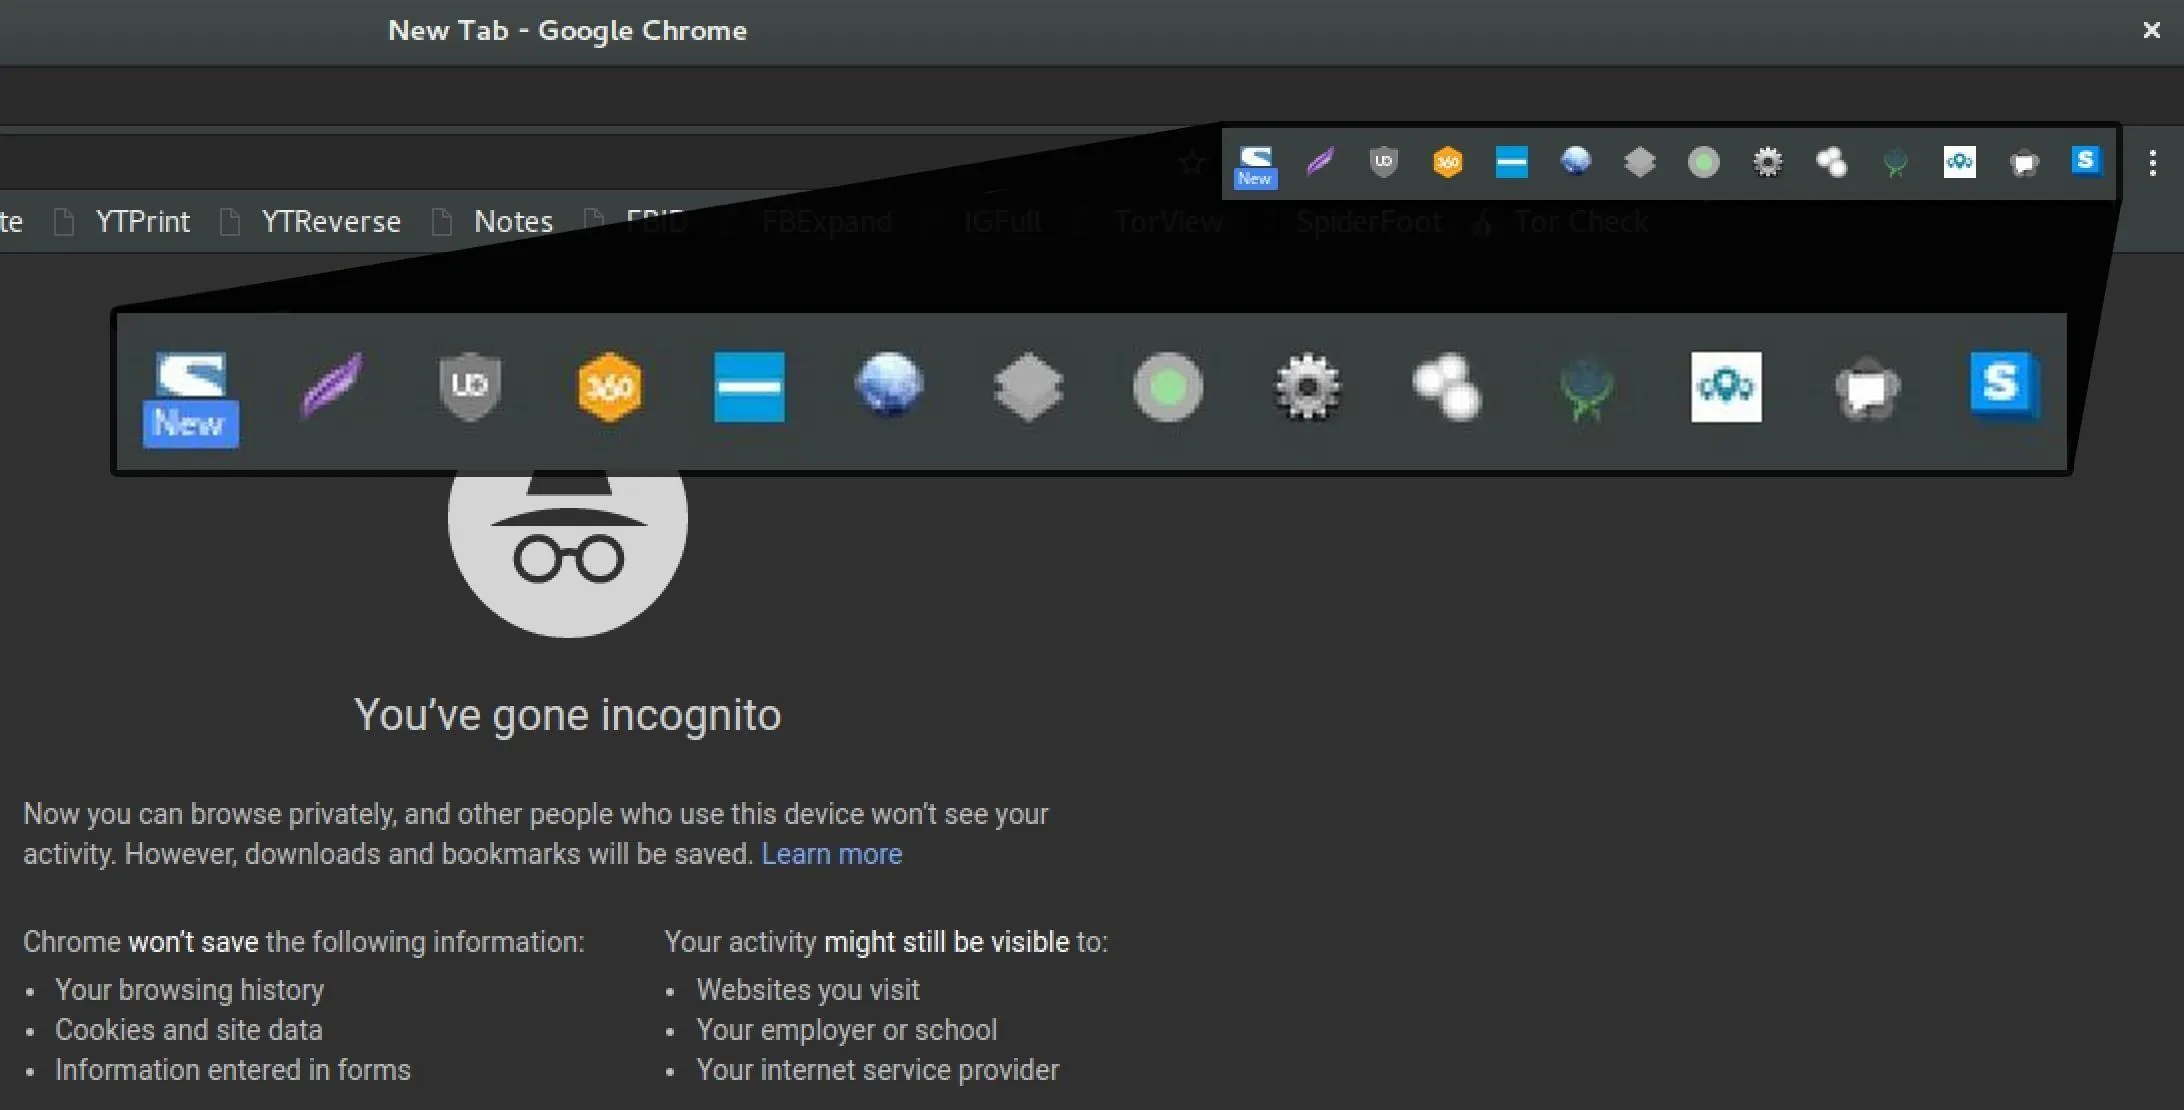
Task: Click the page icon beside YTReverse bookmark
Action: 230,221
